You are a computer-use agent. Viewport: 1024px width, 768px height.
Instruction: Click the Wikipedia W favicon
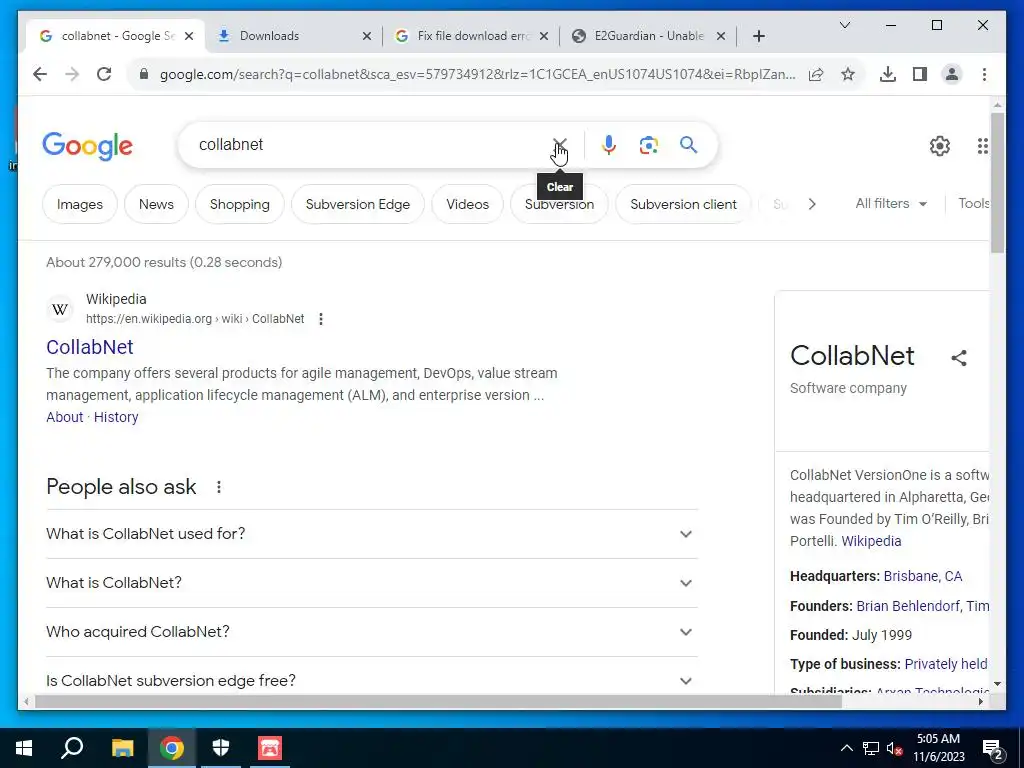pos(60,309)
